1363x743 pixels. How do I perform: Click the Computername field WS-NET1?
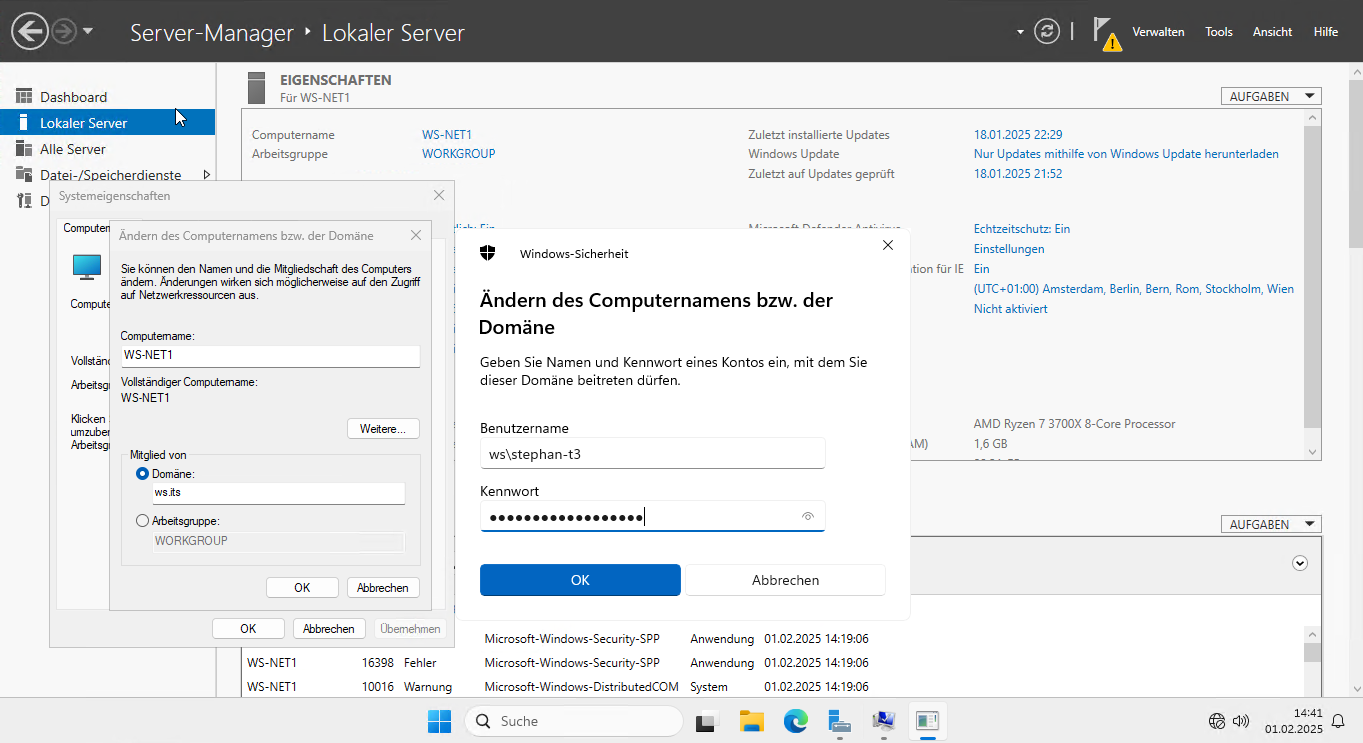point(270,355)
